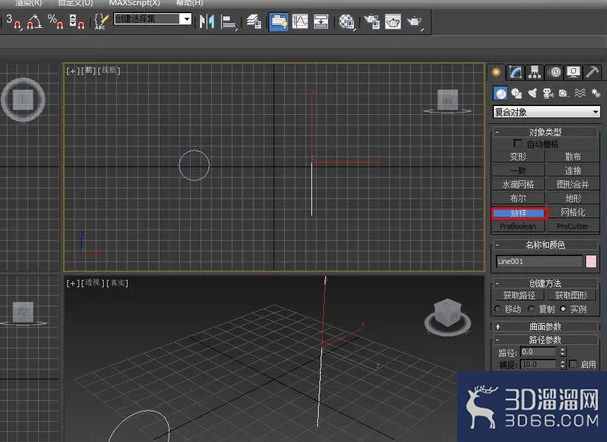The image size is (607, 442).
Task: Collapse the 对象类型 rollout
Action: 545,132
